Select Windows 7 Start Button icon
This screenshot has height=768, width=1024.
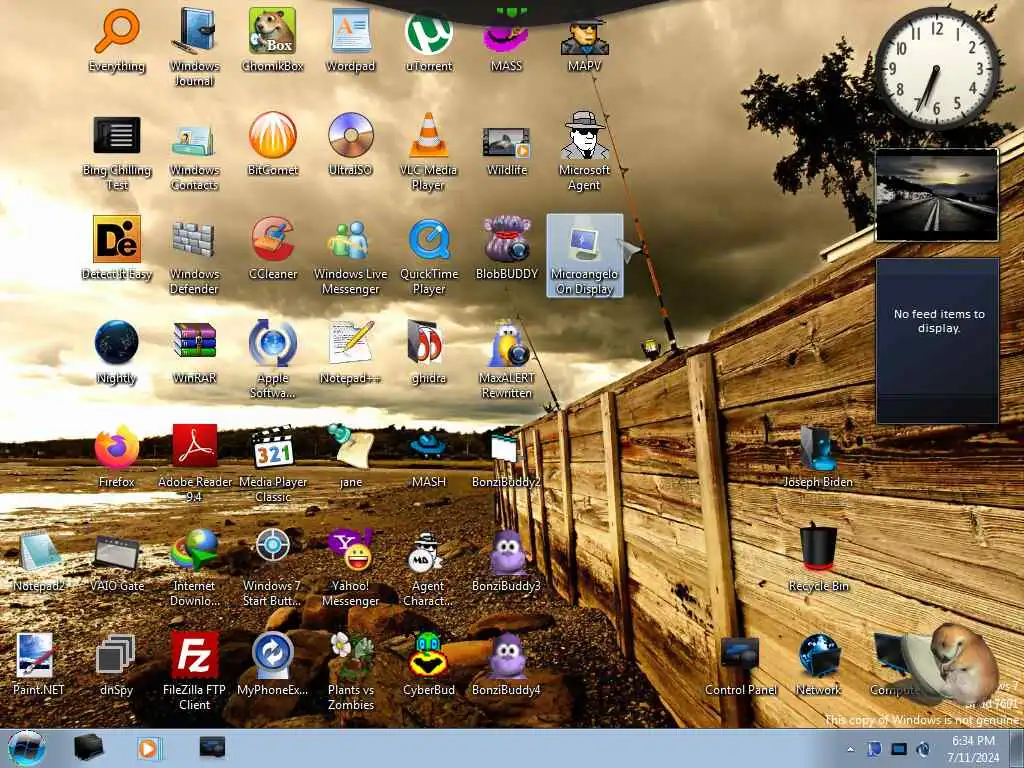point(273,568)
